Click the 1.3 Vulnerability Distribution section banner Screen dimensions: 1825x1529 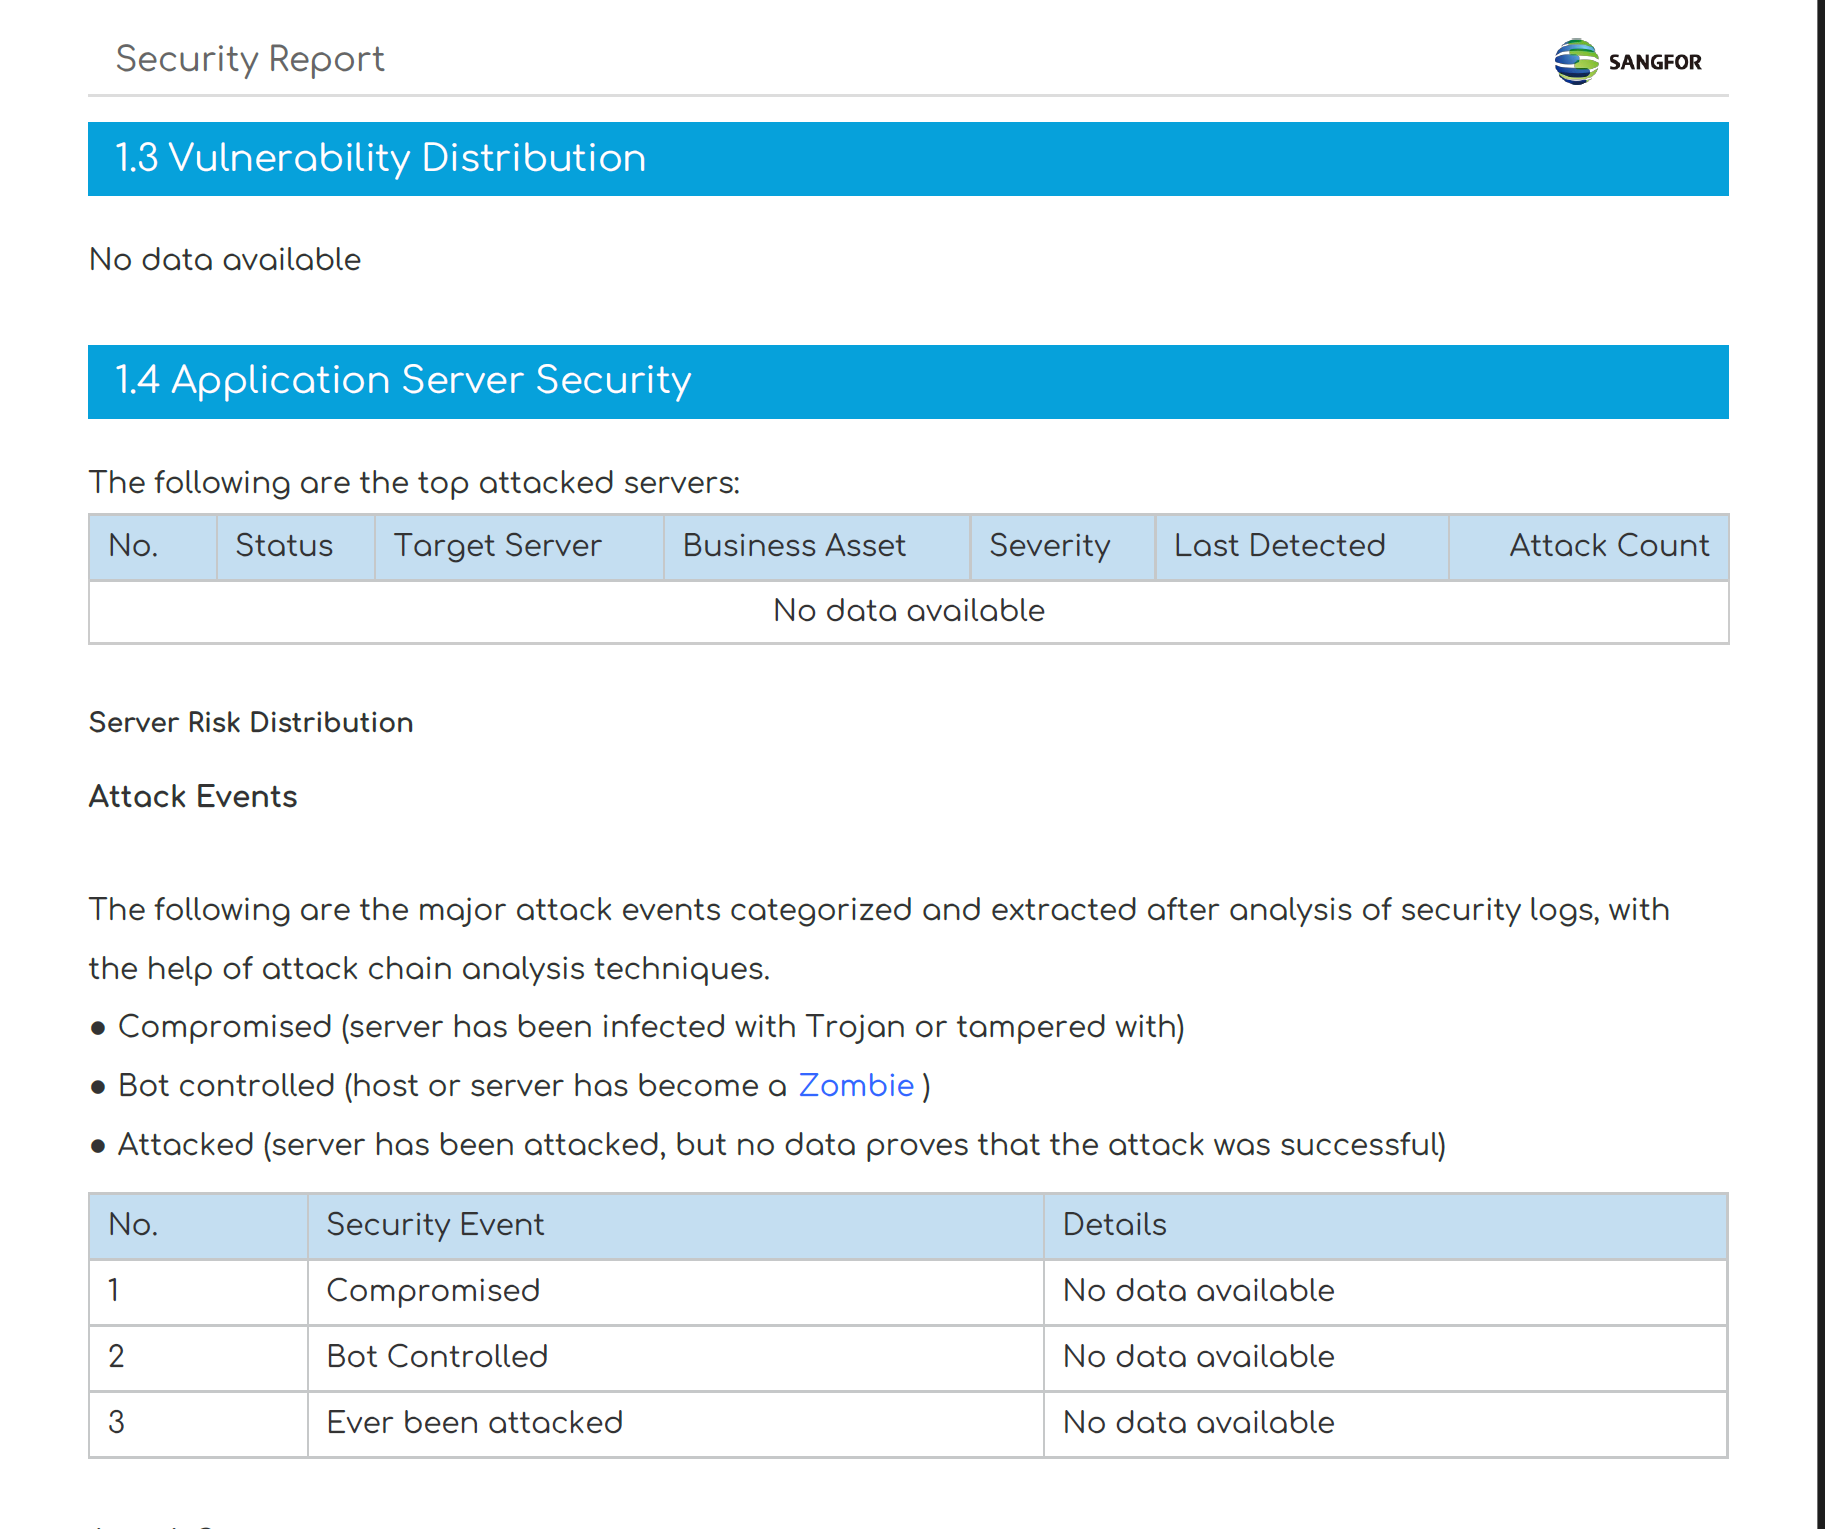point(907,159)
